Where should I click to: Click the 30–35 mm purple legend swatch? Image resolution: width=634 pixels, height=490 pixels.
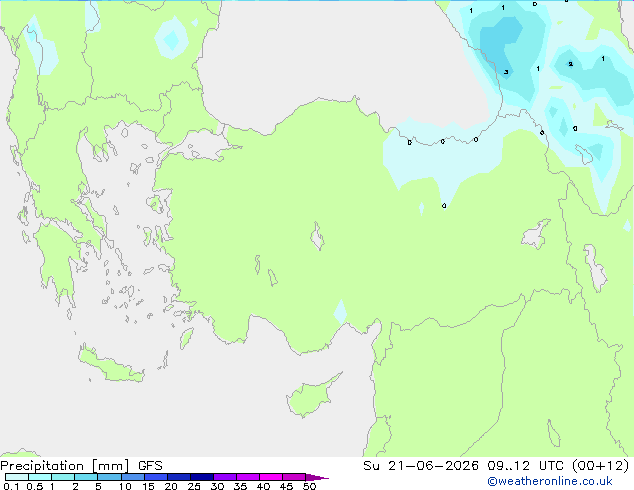(x=225, y=477)
